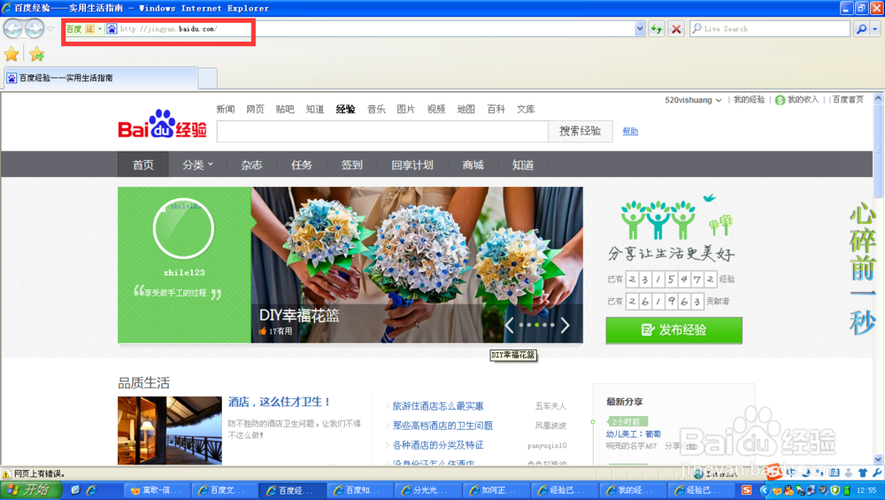Click the 发布经验 green publish button

[674, 330]
